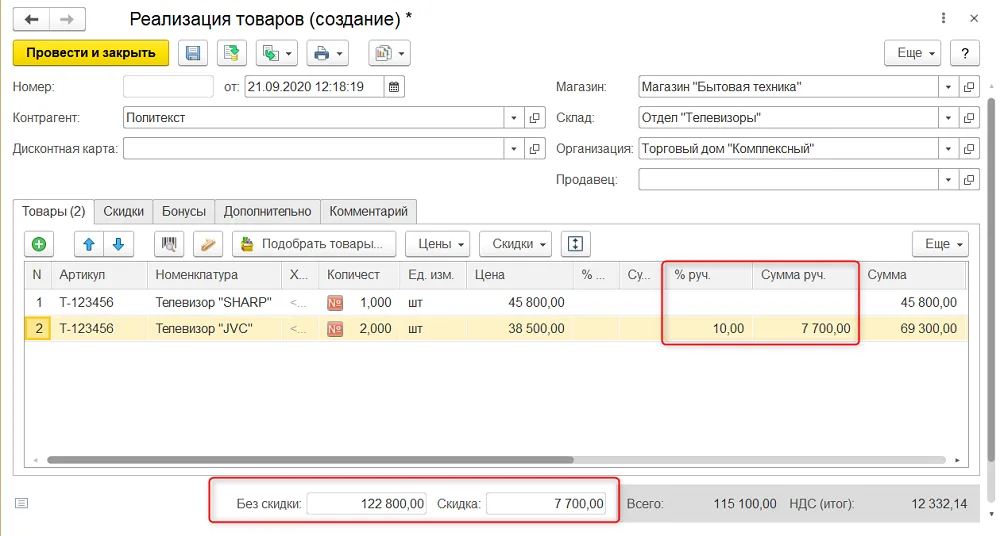
Task: Click the barcode search icon
Action: coord(169,244)
